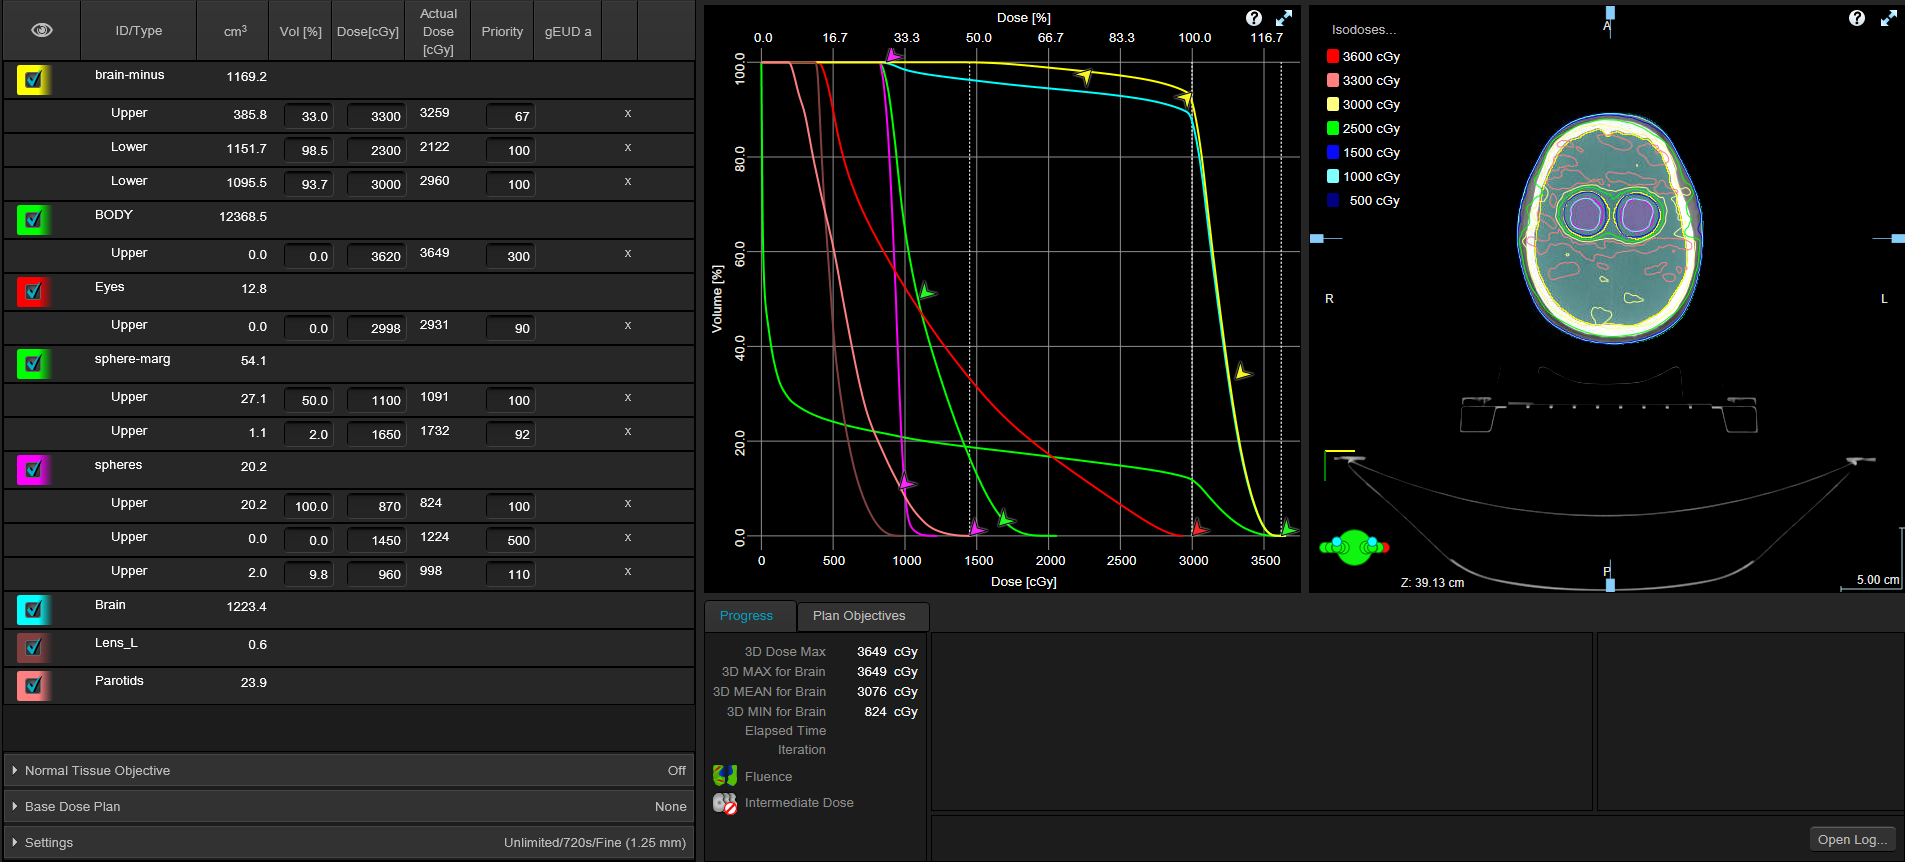Click the spheres Upper priority field 500
Viewport: 1905px width, 862px height.
click(x=510, y=540)
